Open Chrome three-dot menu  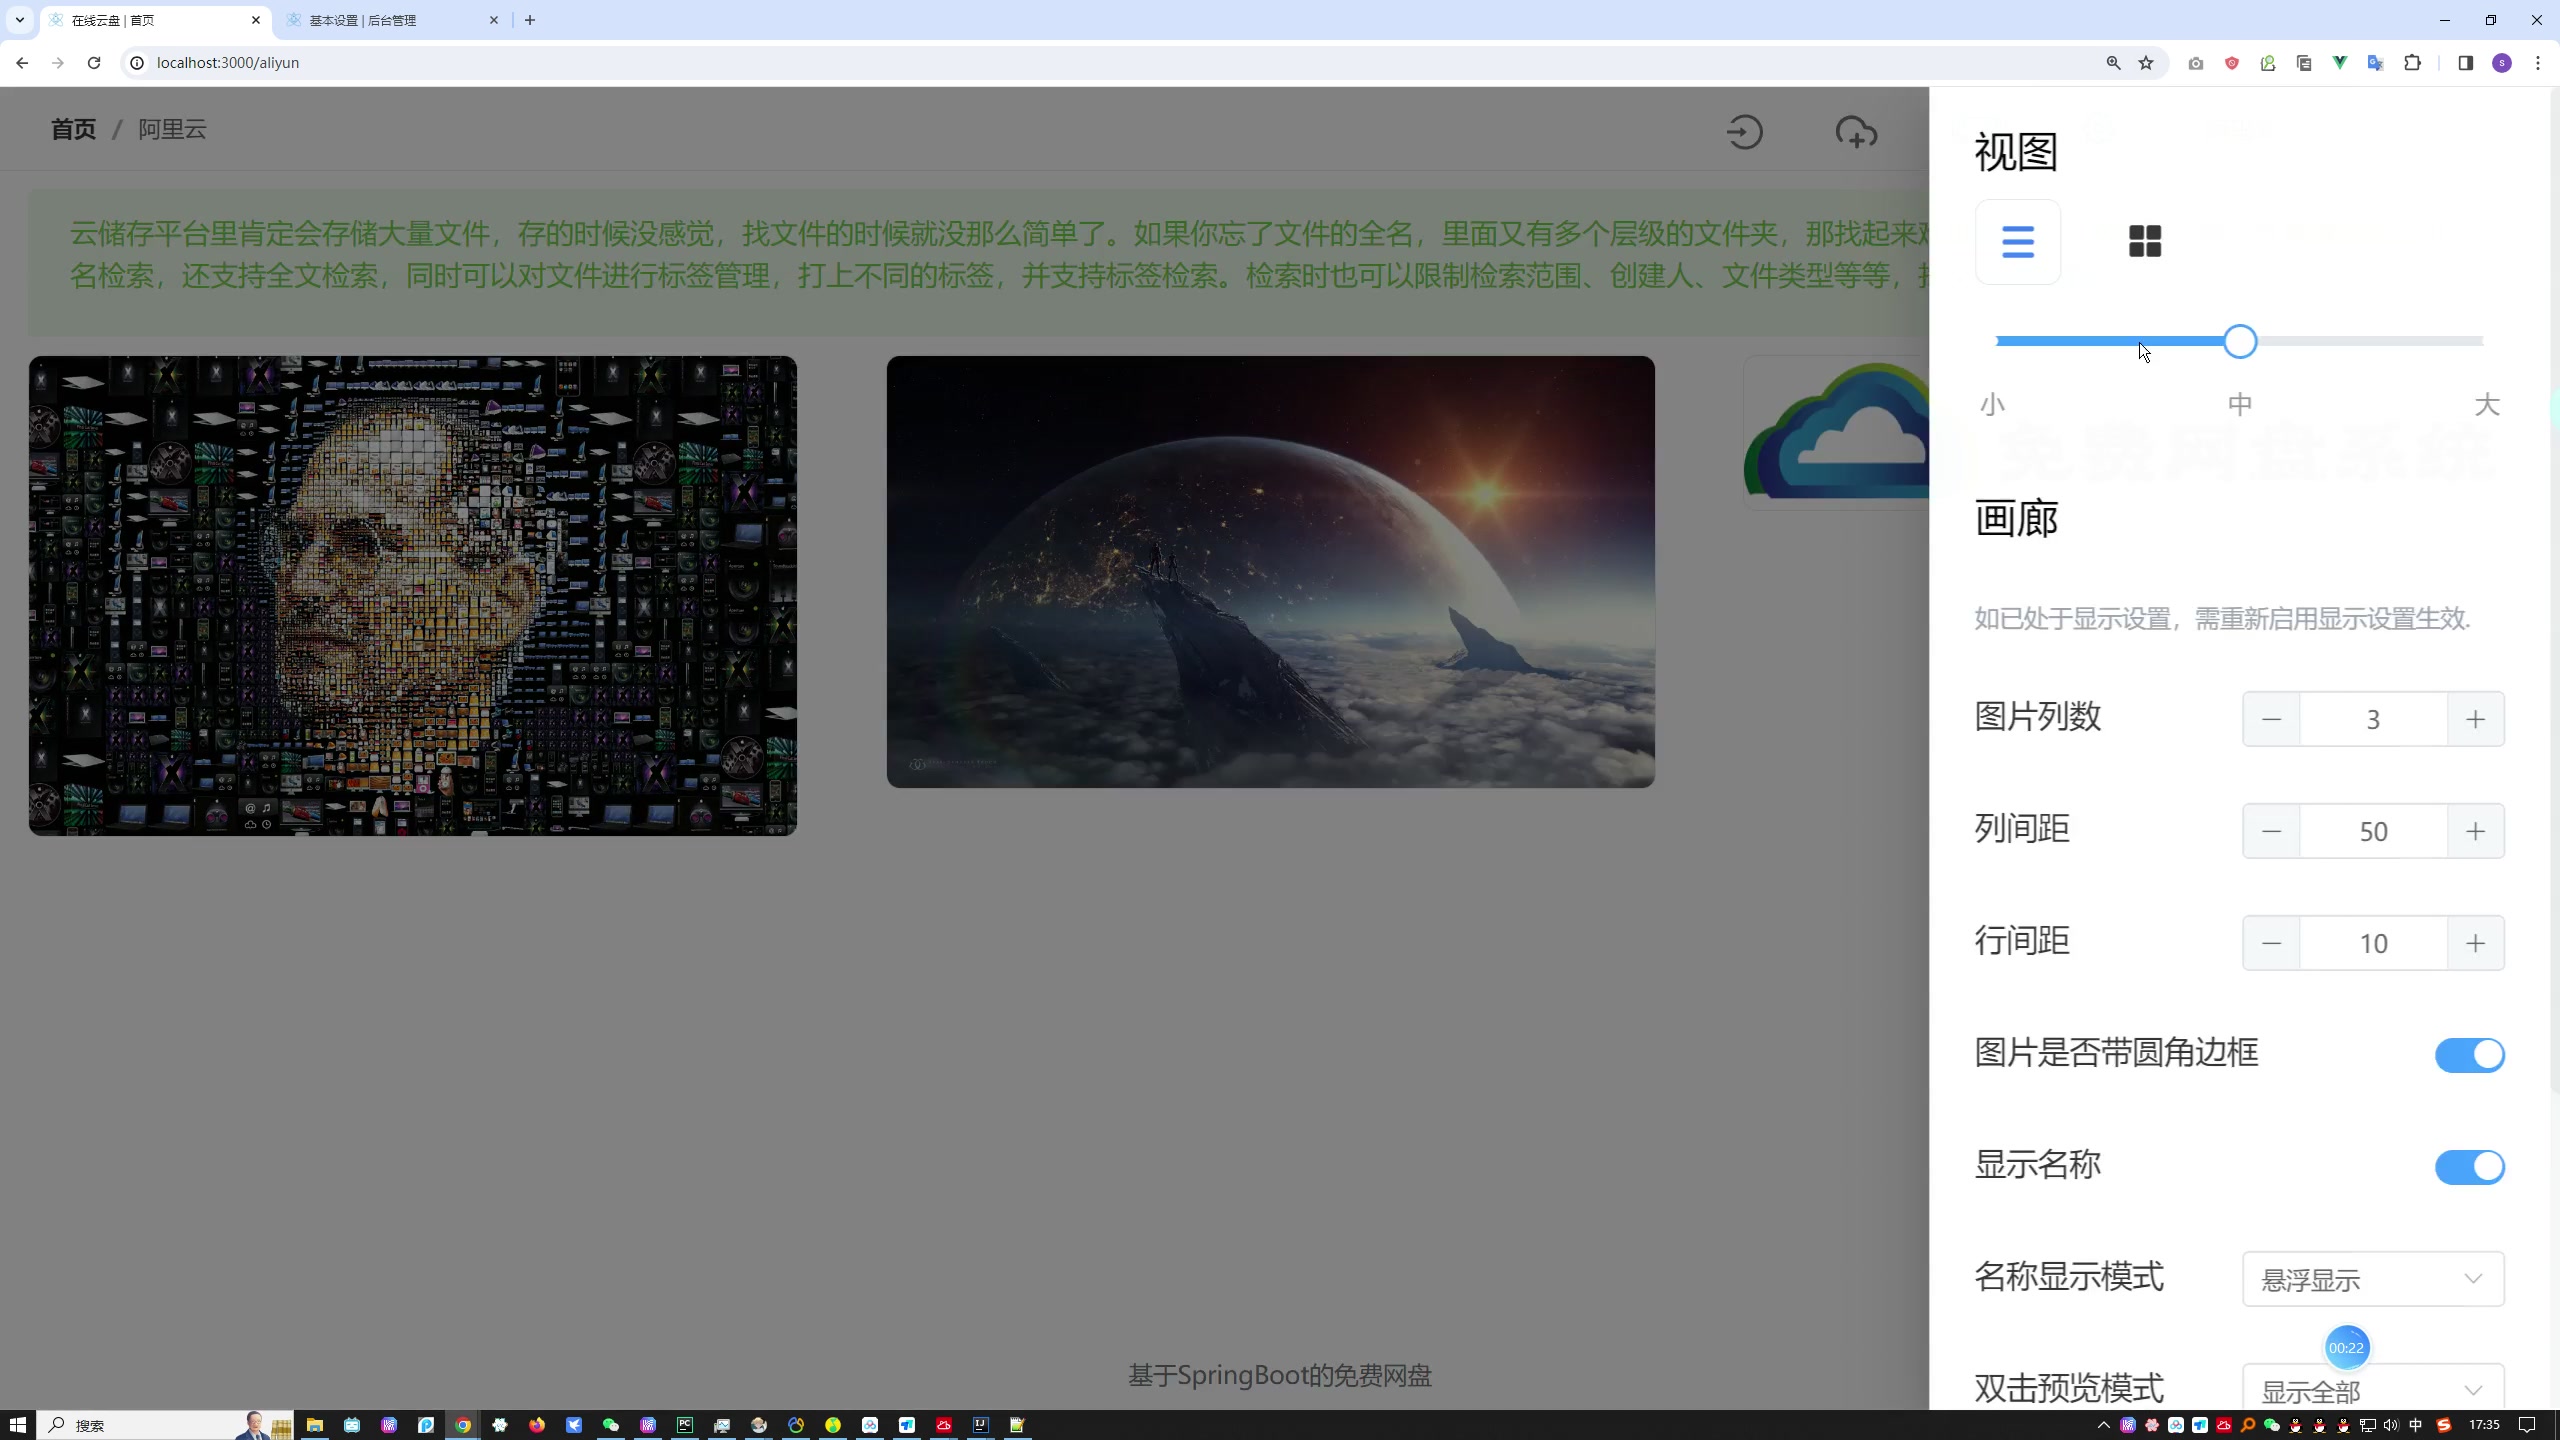2538,63
